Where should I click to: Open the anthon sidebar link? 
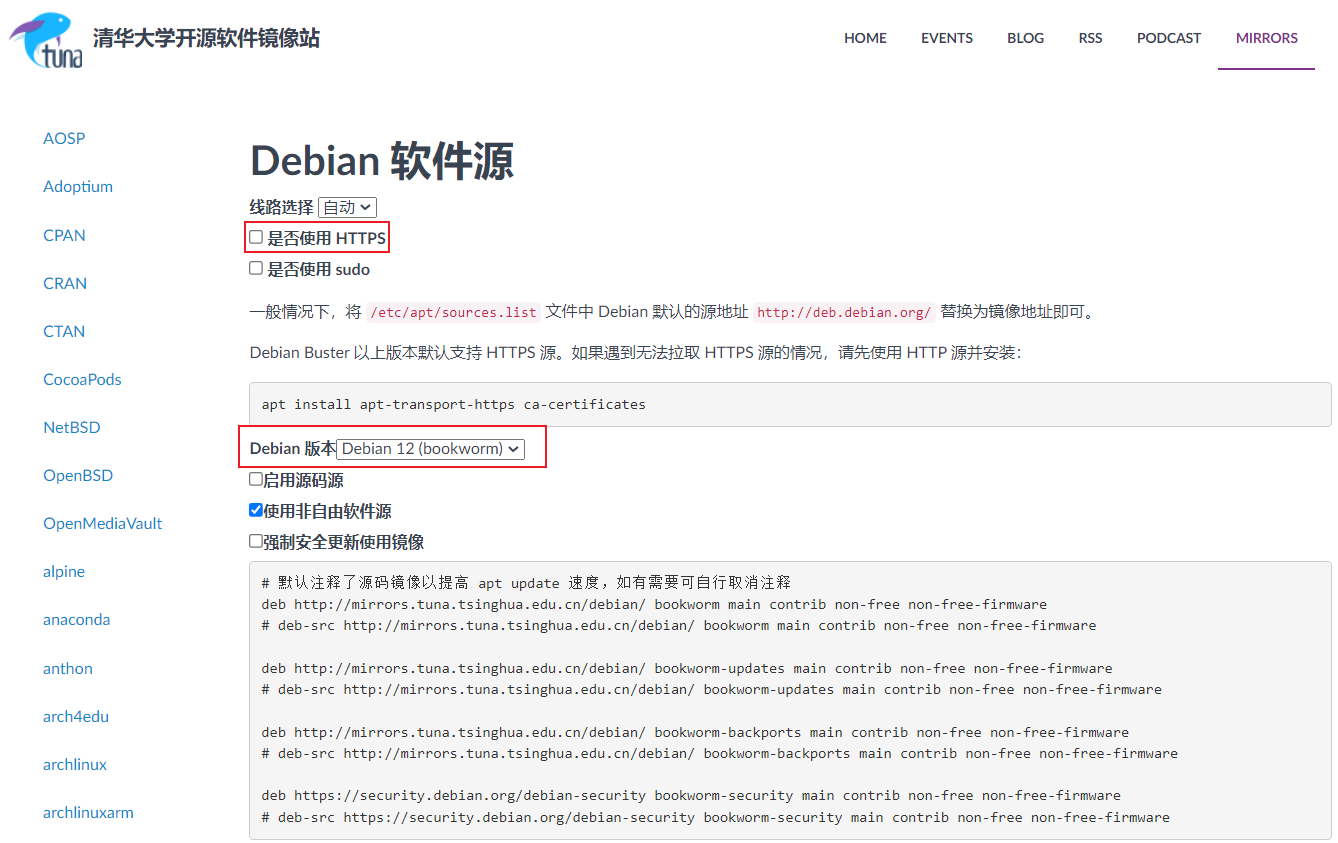[x=68, y=668]
